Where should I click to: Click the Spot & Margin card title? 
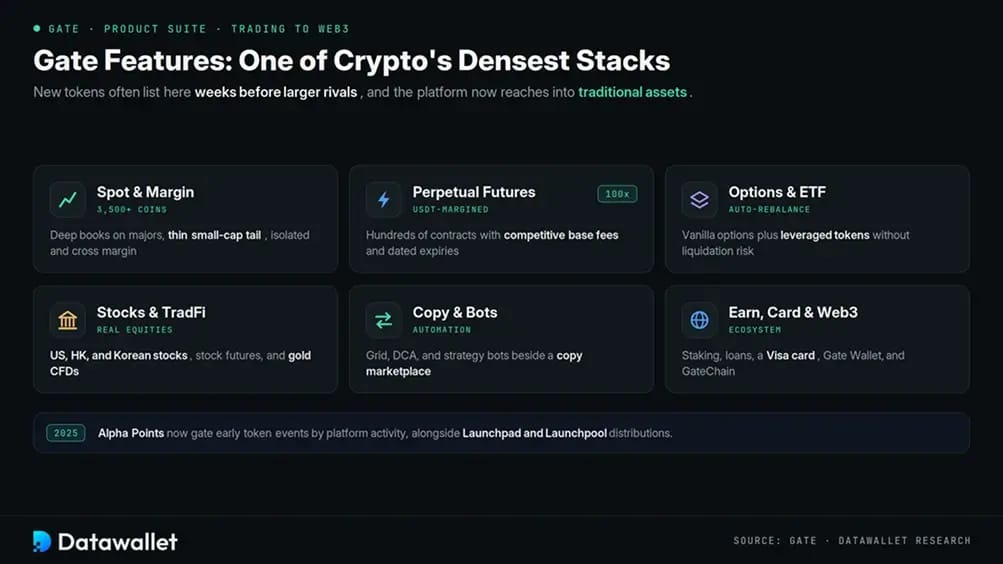145,192
